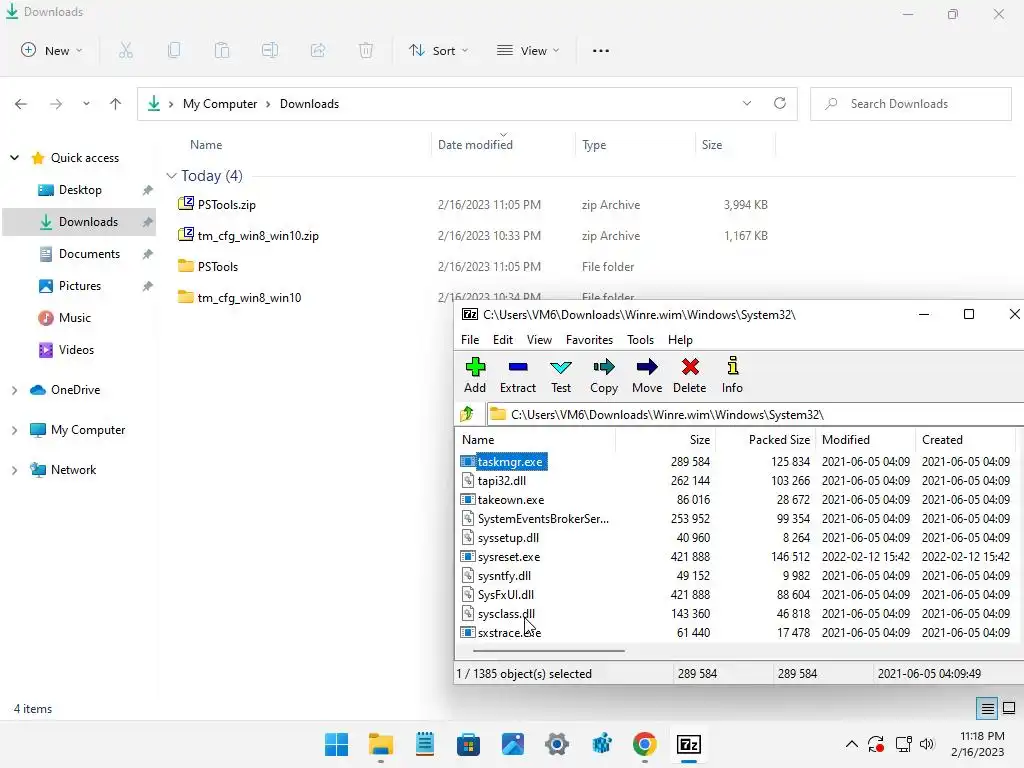Show hidden system tray icons
The image size is (1024, 768).
[852, 744]
